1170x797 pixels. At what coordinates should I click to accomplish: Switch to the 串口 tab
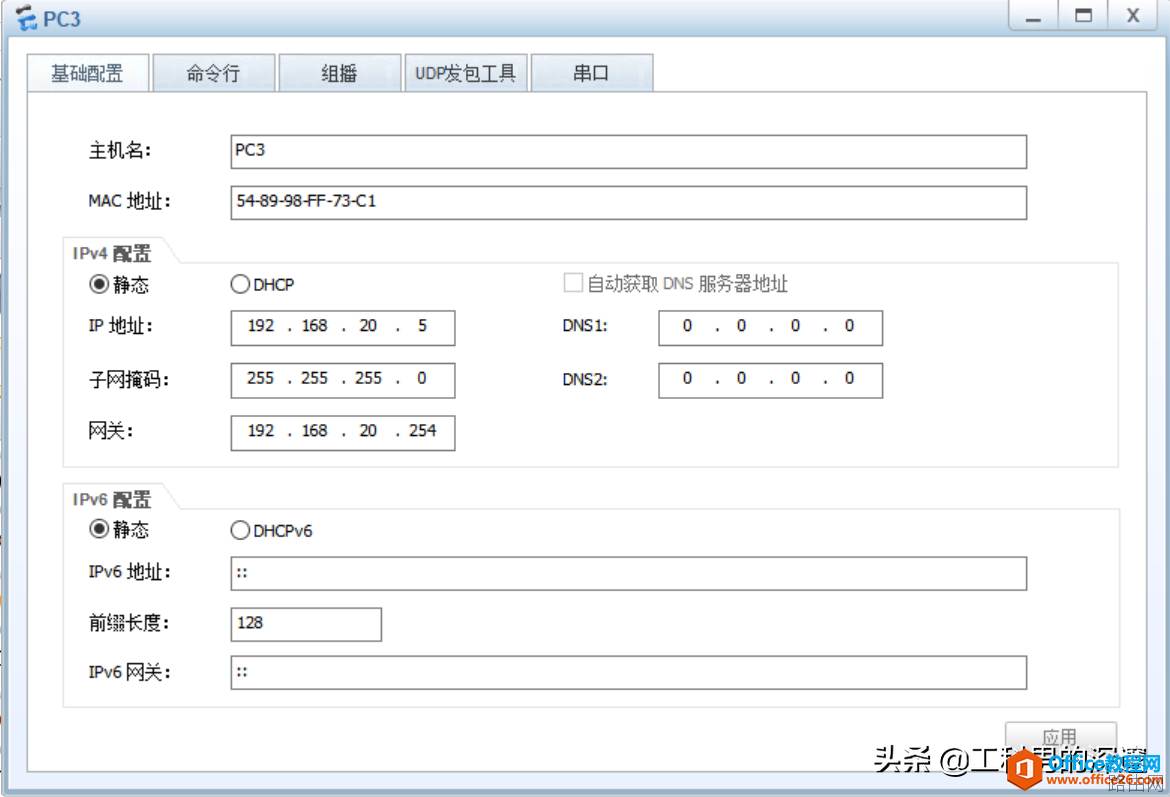coord(592,73)
